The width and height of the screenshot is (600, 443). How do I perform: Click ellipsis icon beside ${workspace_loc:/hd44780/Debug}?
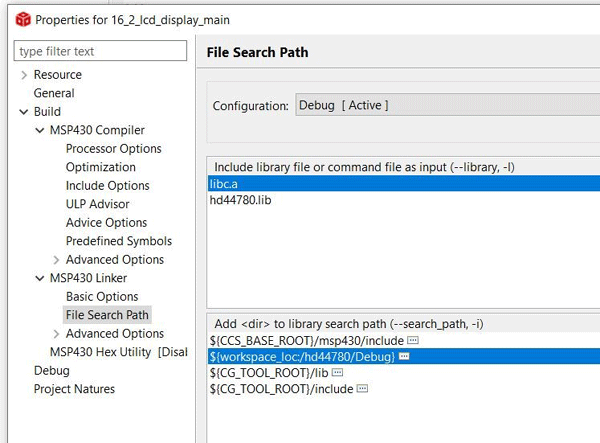(403, 356)
